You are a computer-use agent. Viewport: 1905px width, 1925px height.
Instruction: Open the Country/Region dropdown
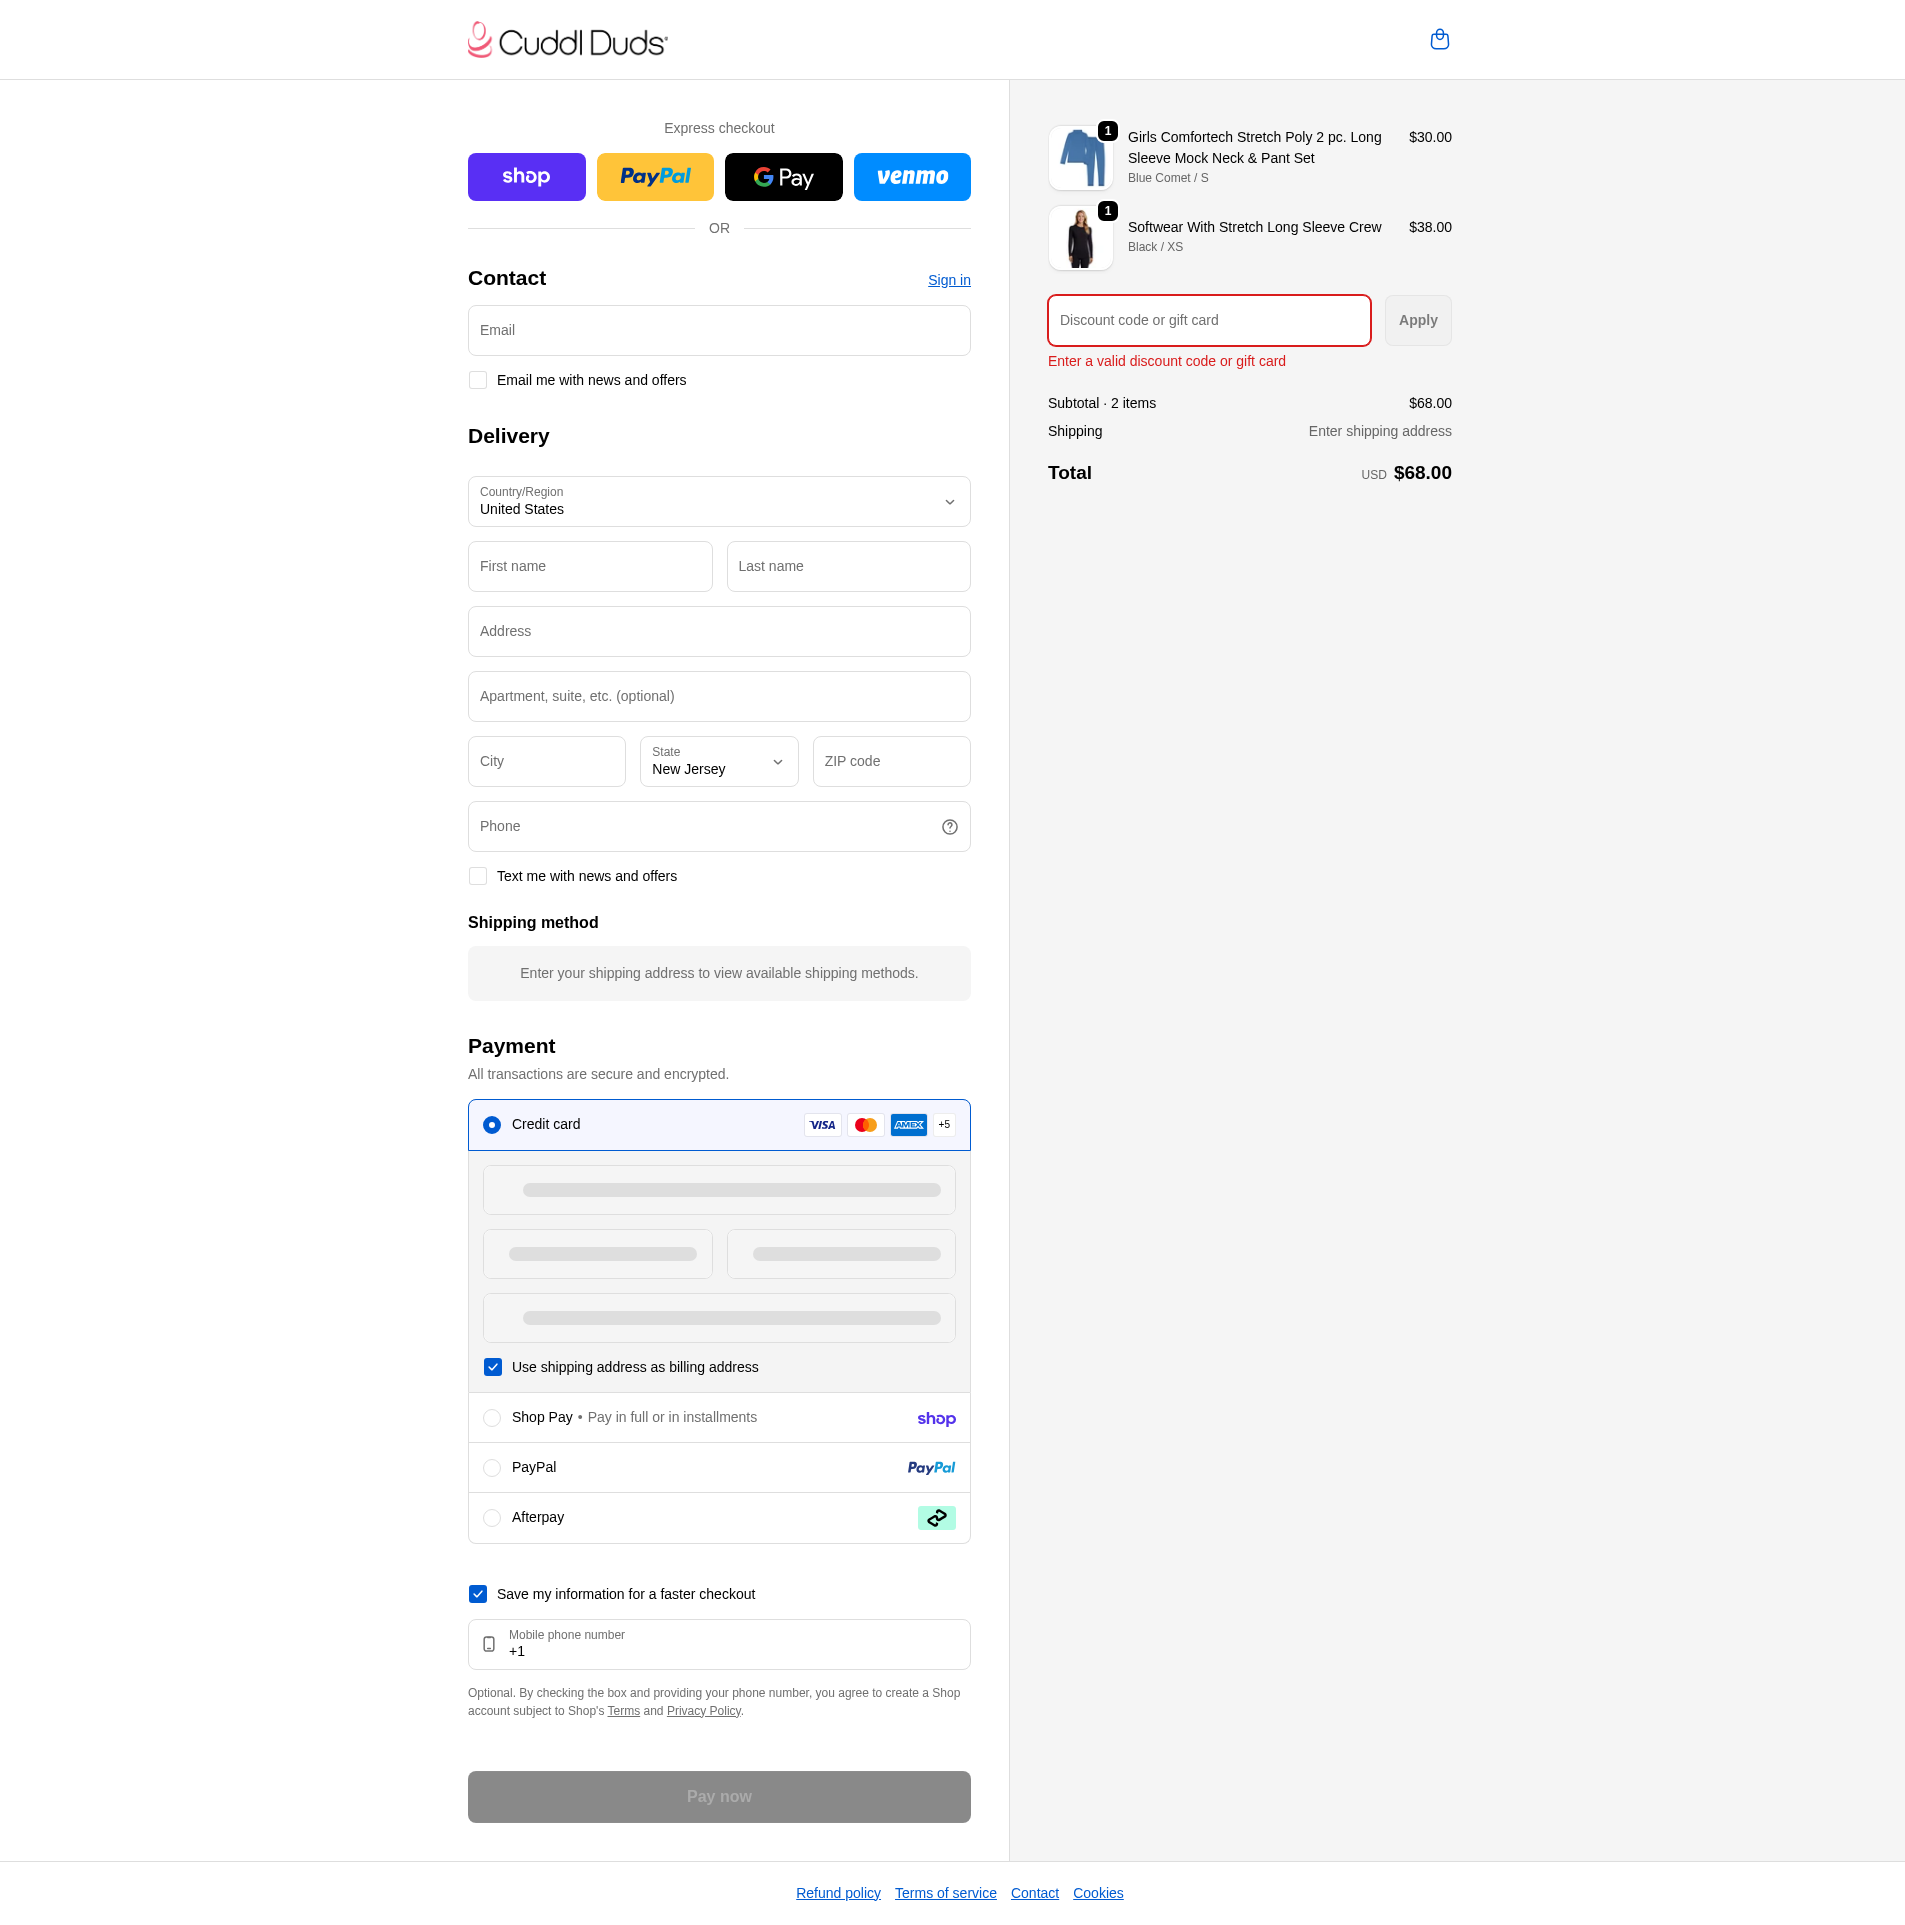[x=718, y=502]
